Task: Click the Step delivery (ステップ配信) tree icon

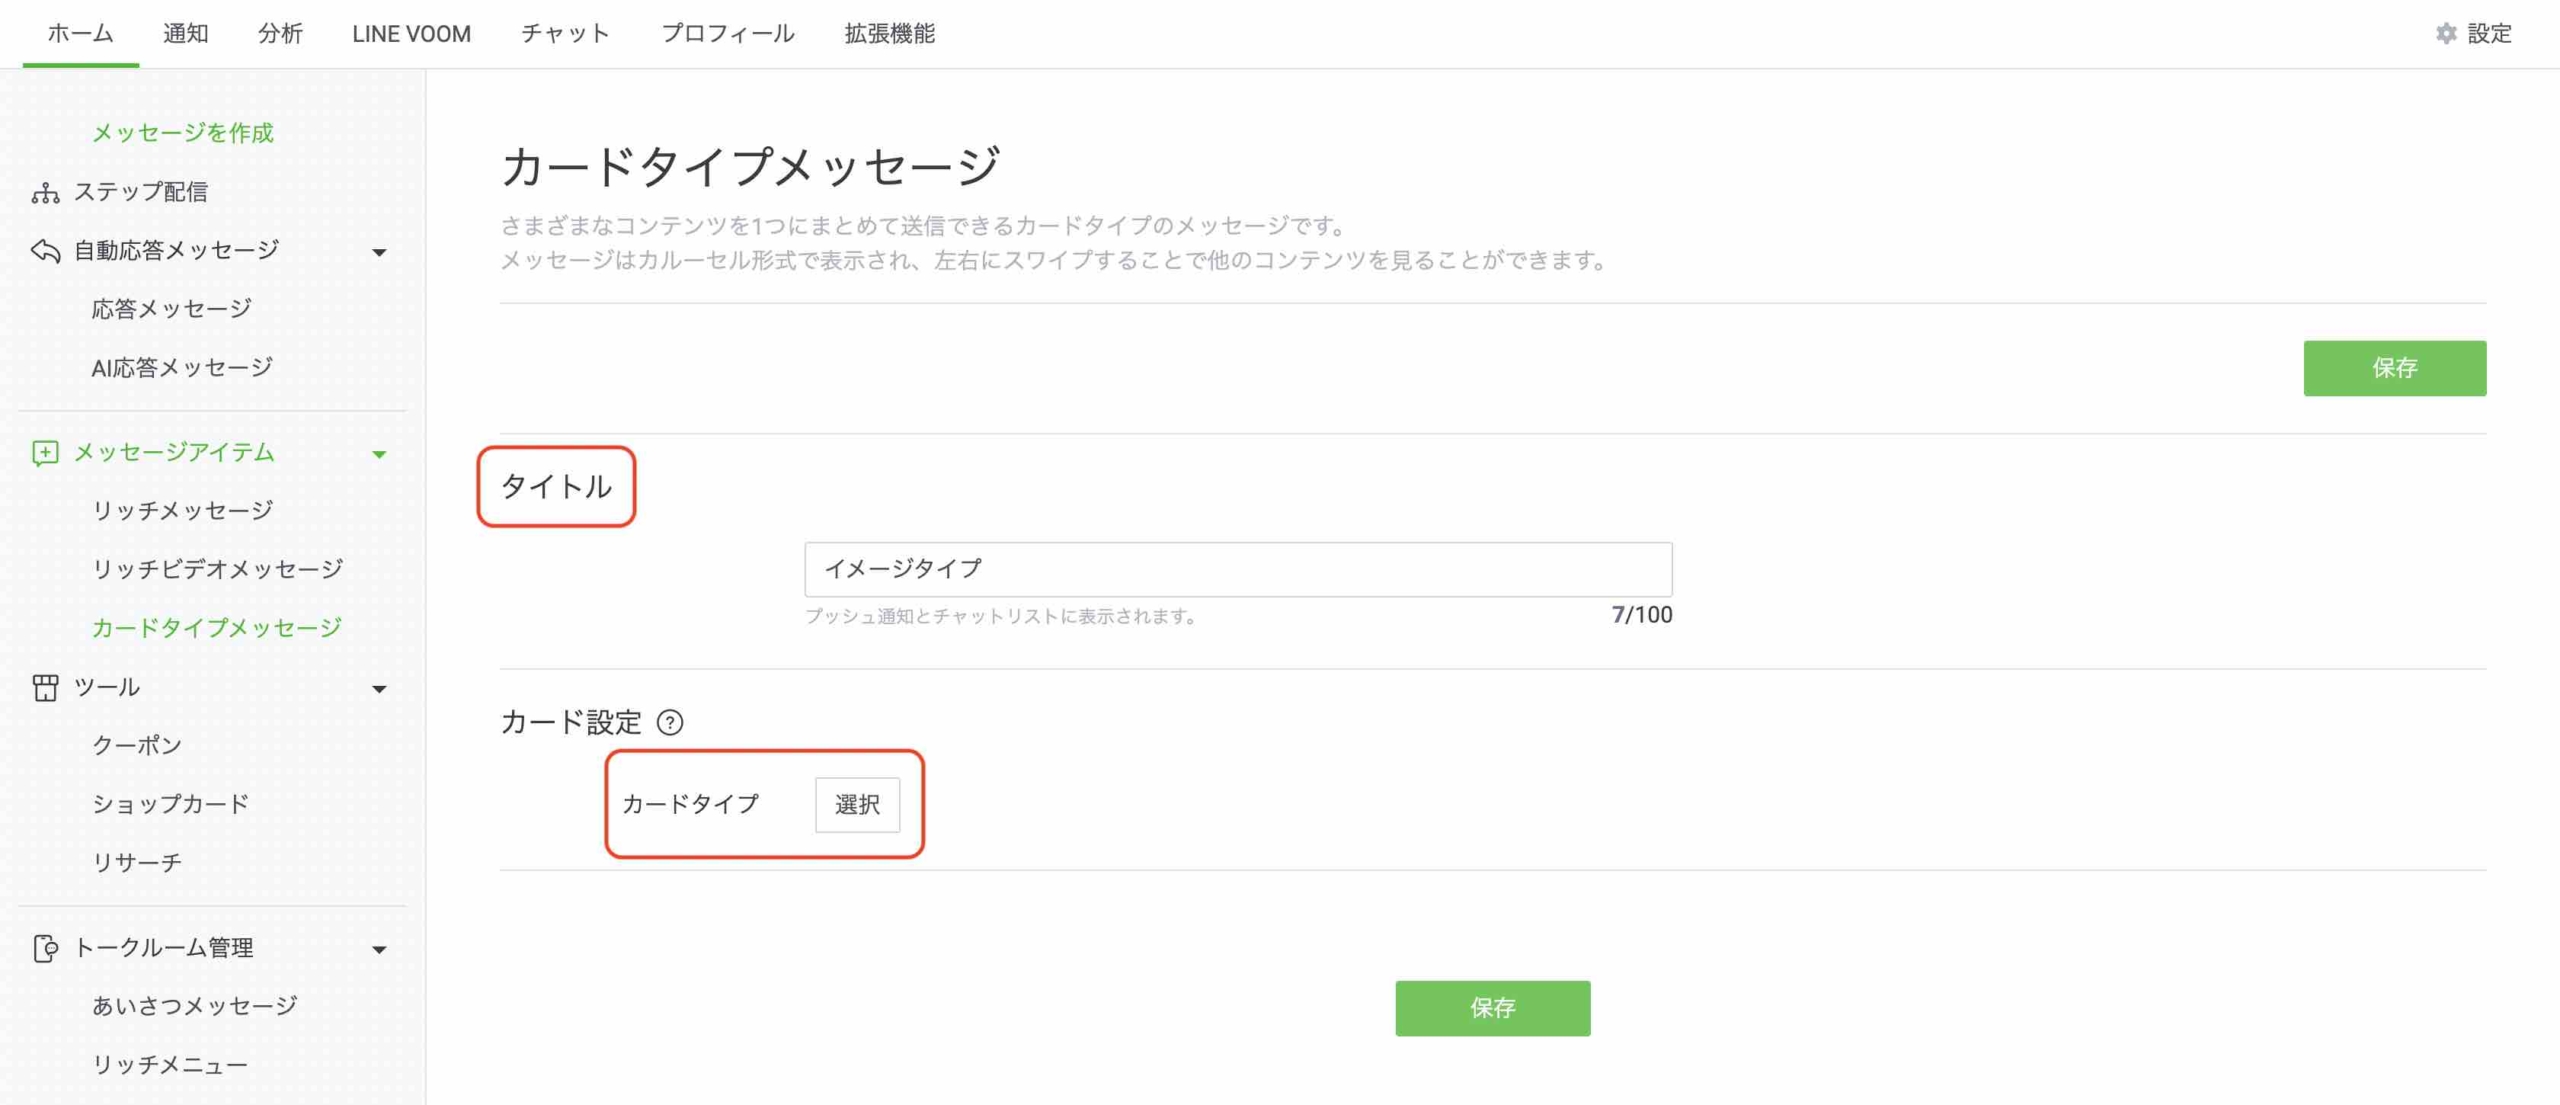Action: 45,193
